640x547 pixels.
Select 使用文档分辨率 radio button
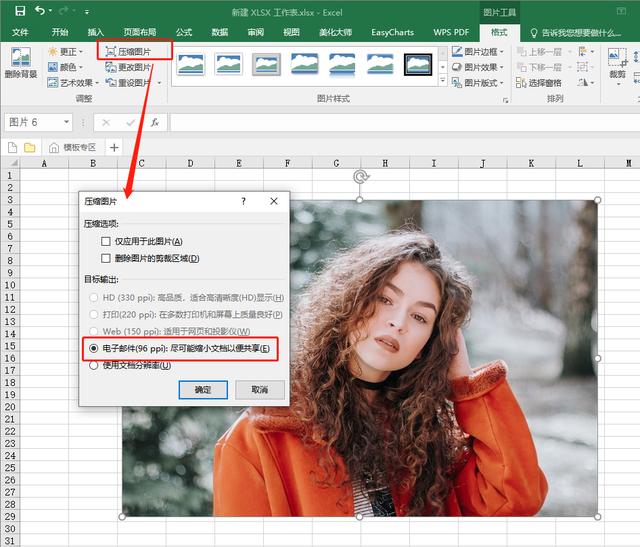click(94, 365)
